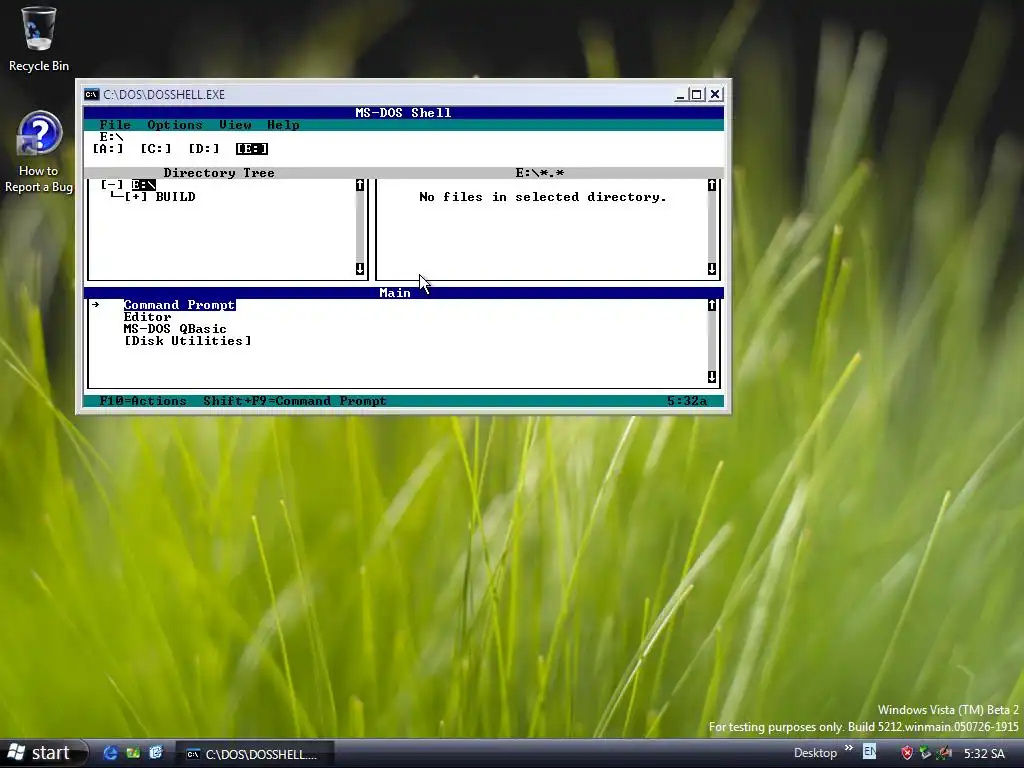Click file list up scroll arrow
This screenshot has width=1024, height=768.
[x=712, y=185]
